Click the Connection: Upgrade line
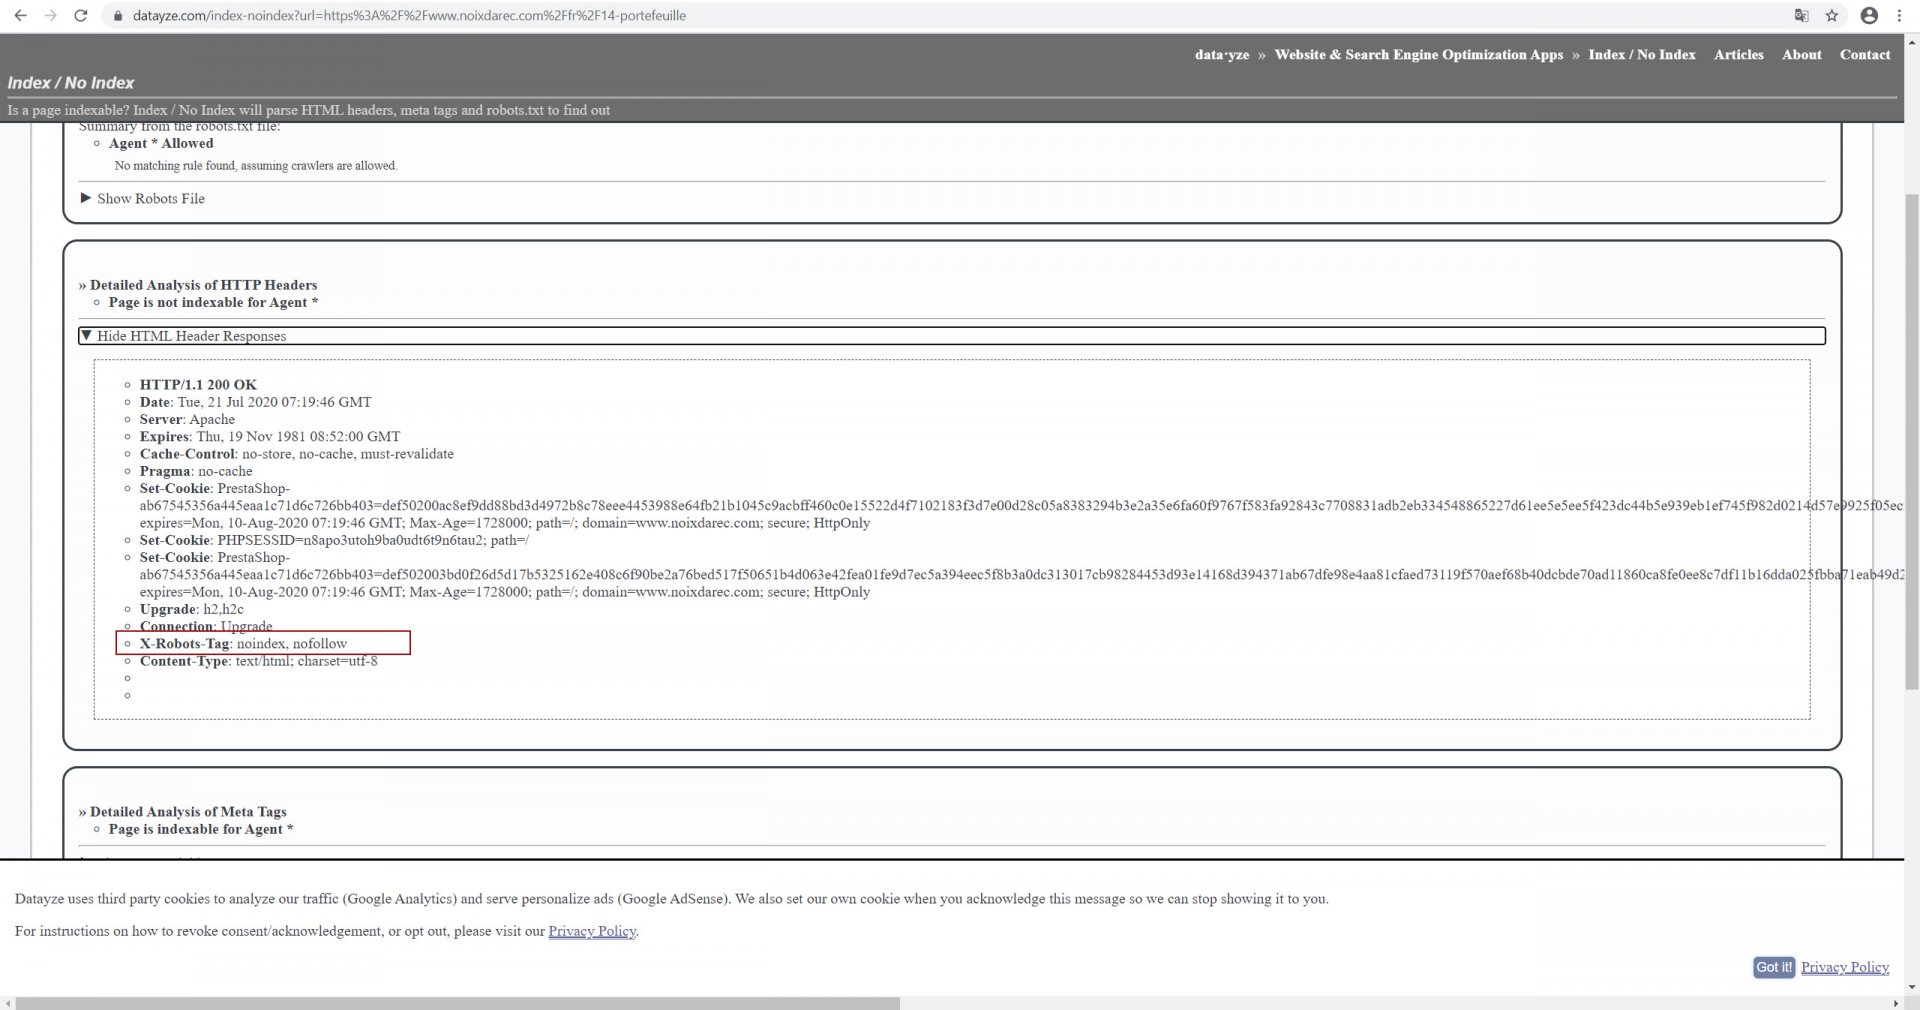This screenshot has width=1920, height=1010. click(x=206, y=626)
